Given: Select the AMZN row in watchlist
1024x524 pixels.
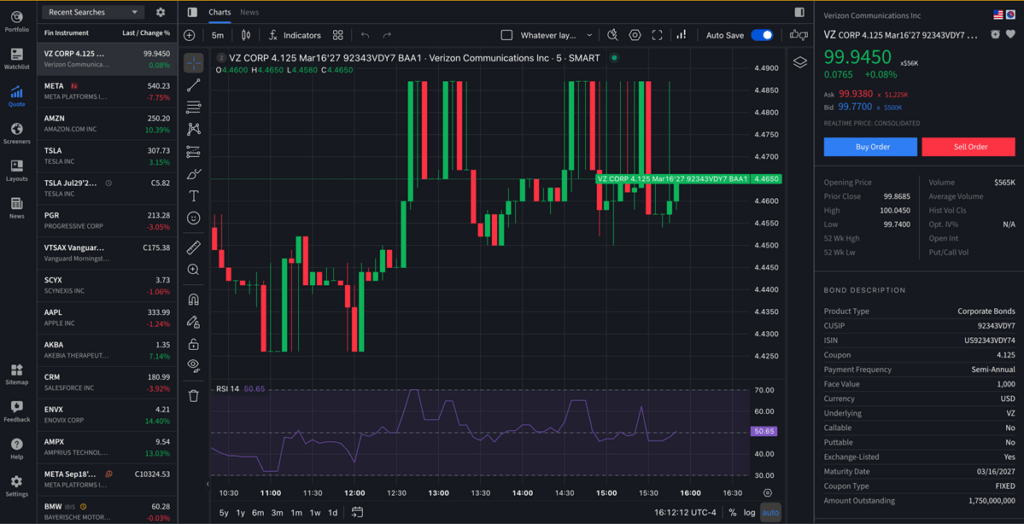Looking at the screenshot, I should 107,123.
